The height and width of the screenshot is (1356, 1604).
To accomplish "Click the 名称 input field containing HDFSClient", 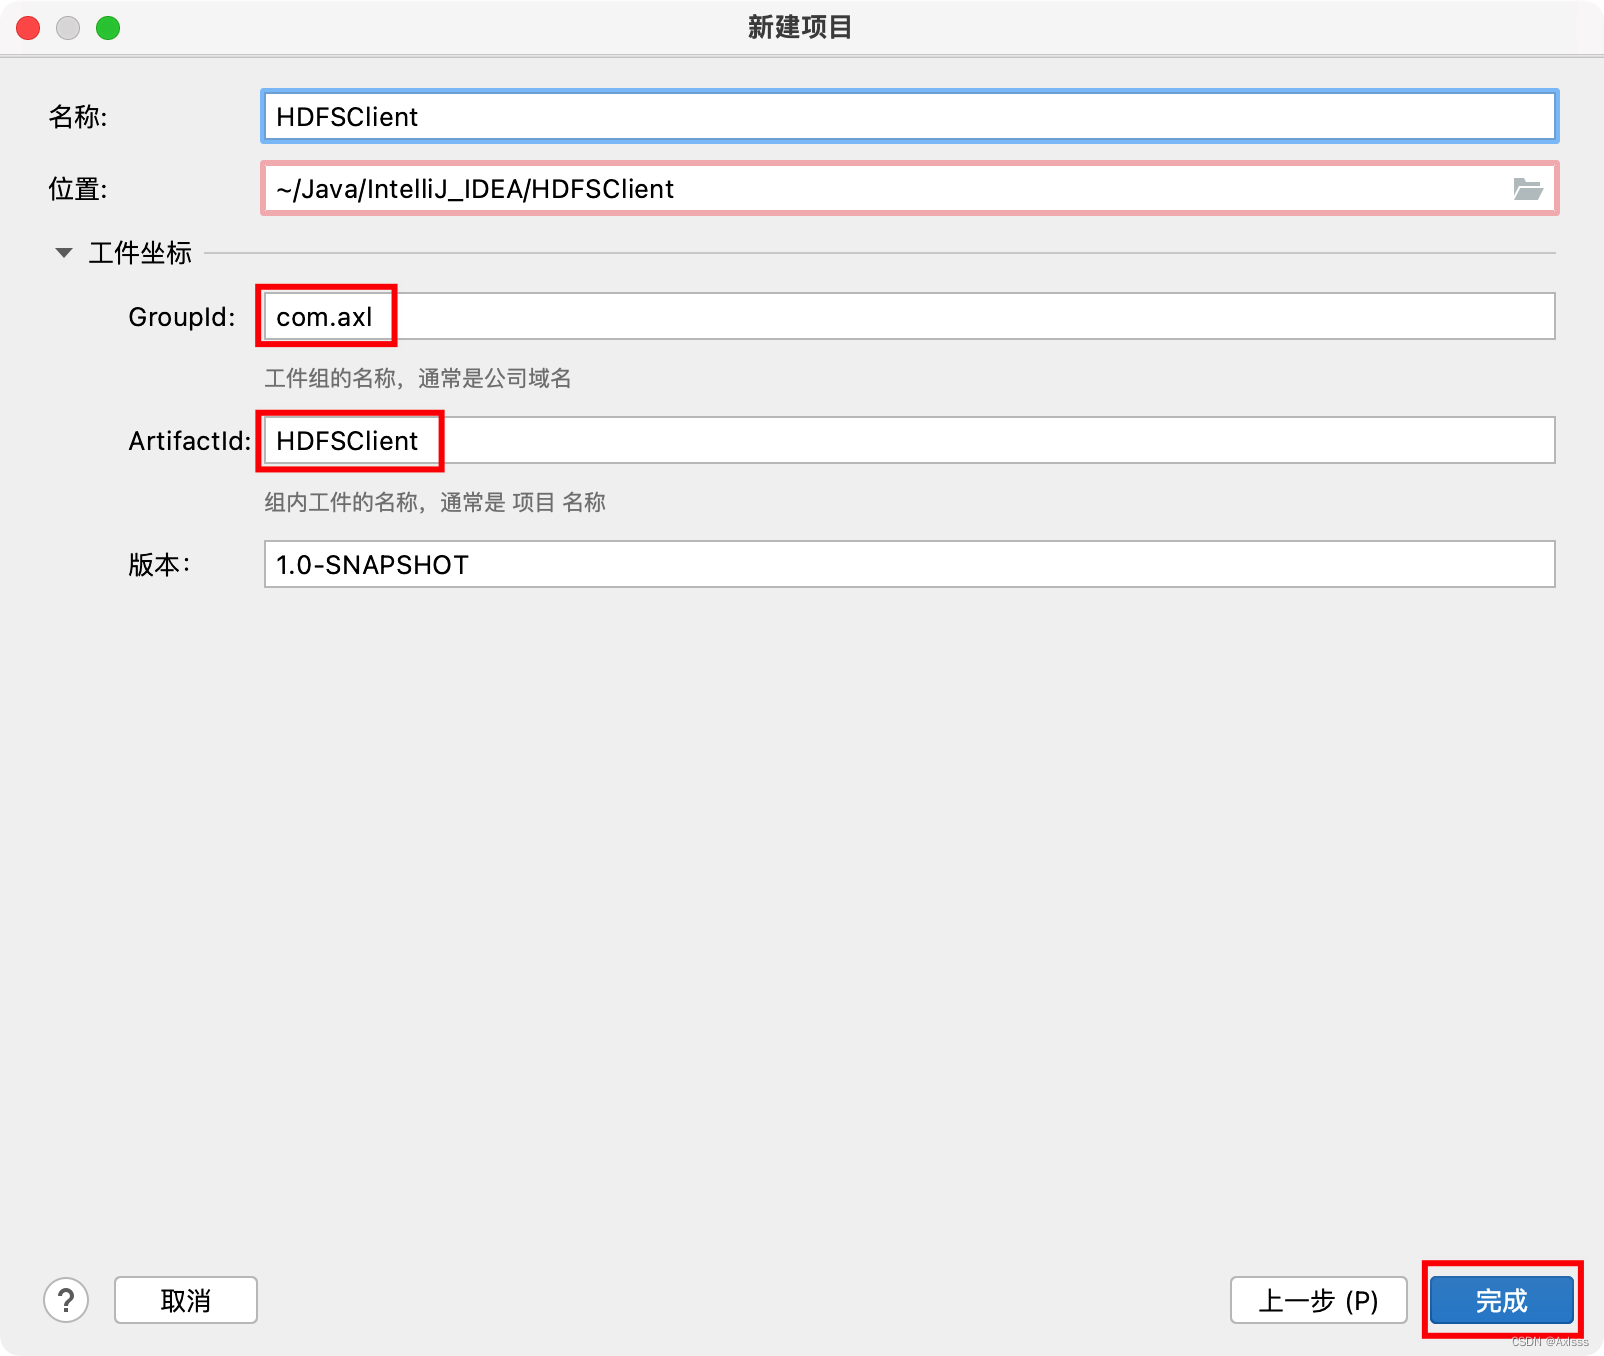I will [x=909, y=117].
